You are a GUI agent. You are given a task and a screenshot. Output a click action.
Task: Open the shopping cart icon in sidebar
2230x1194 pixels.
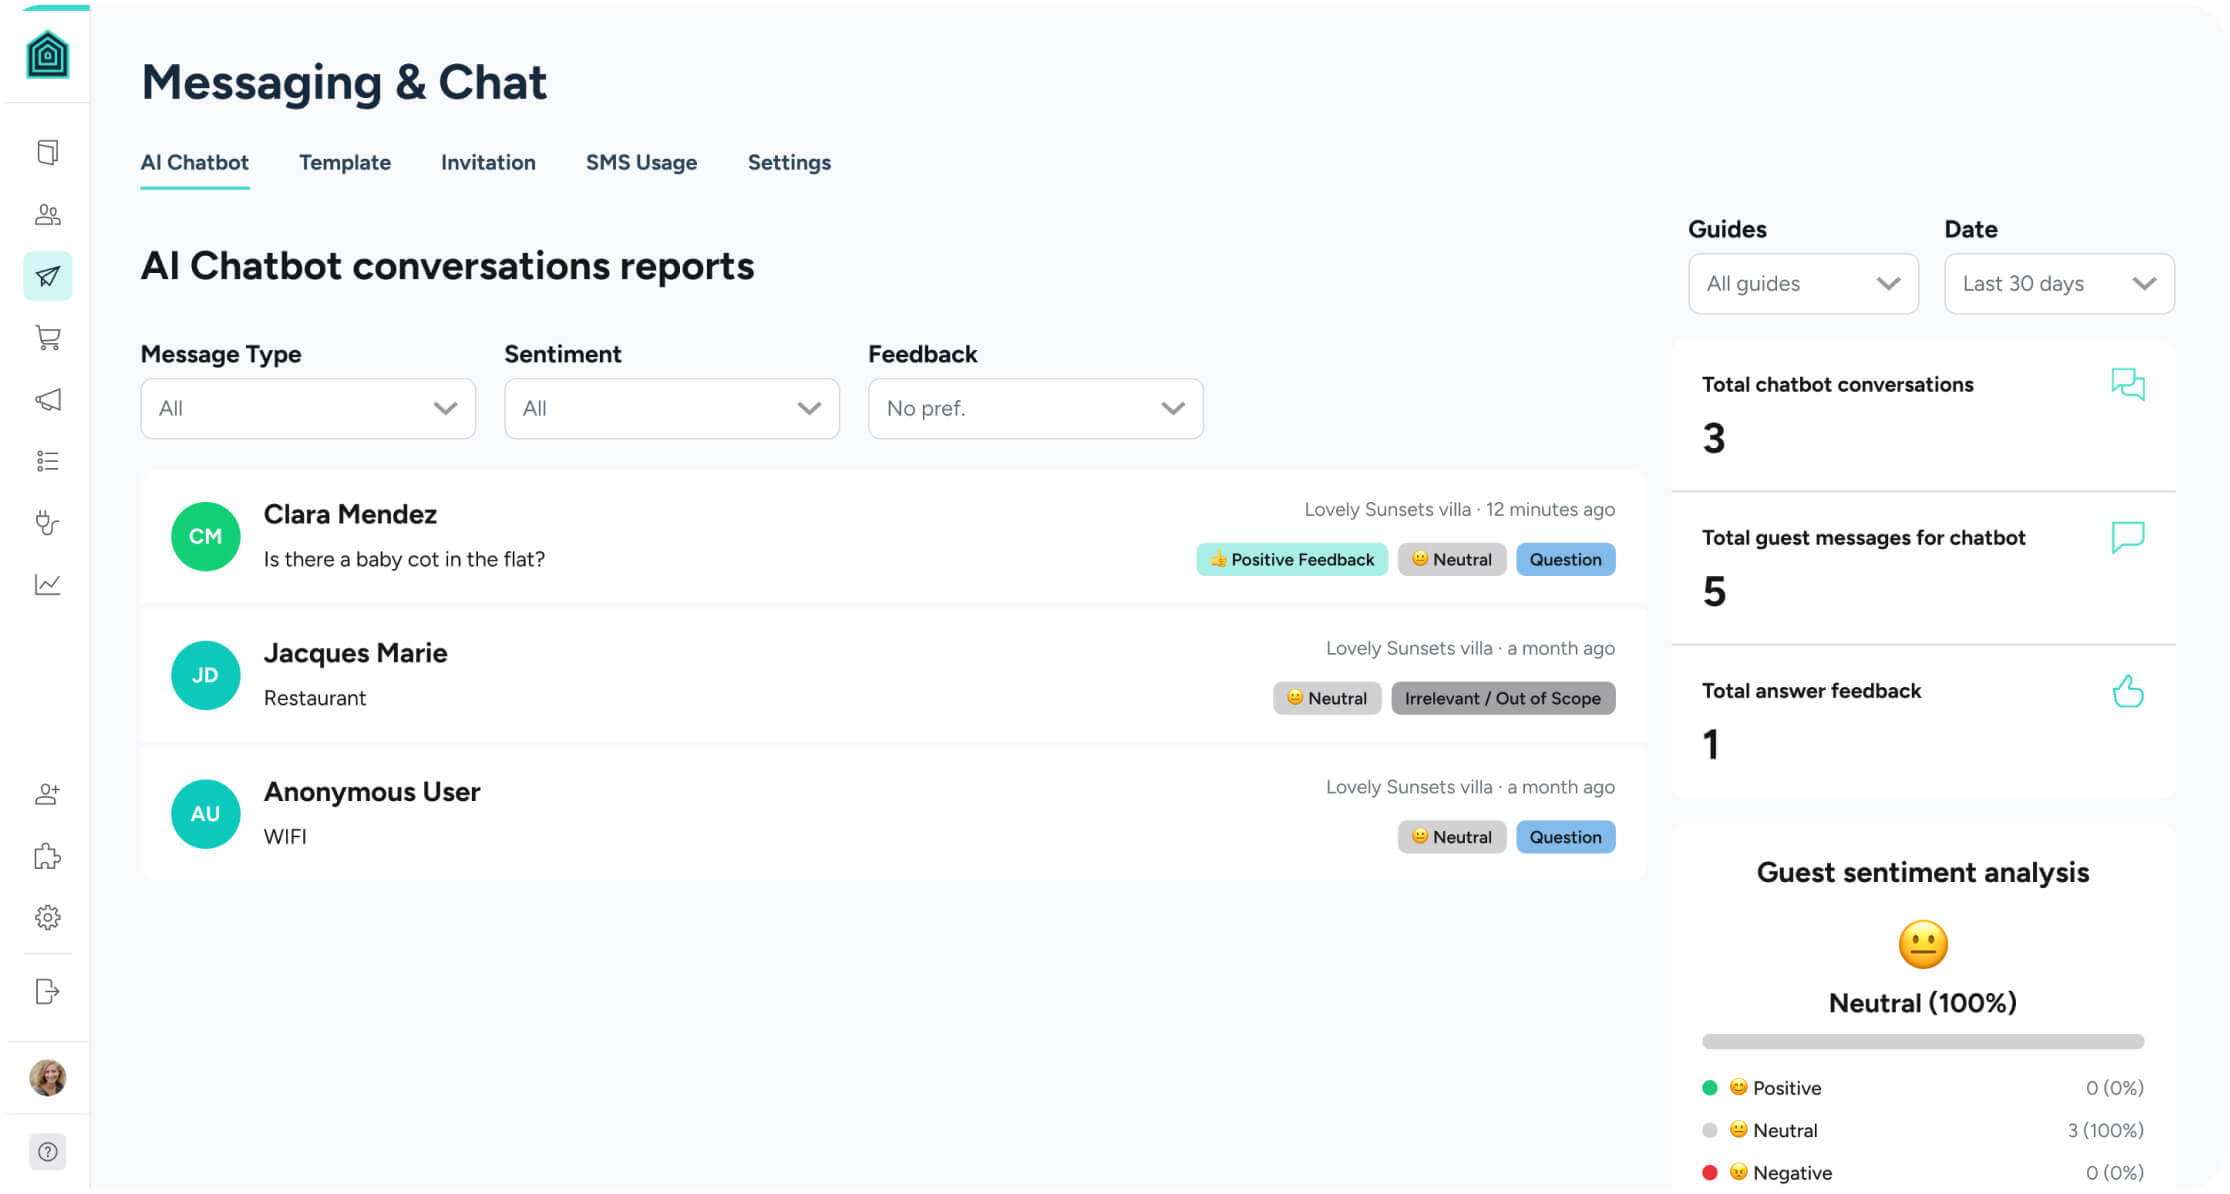tap(47, 338)
